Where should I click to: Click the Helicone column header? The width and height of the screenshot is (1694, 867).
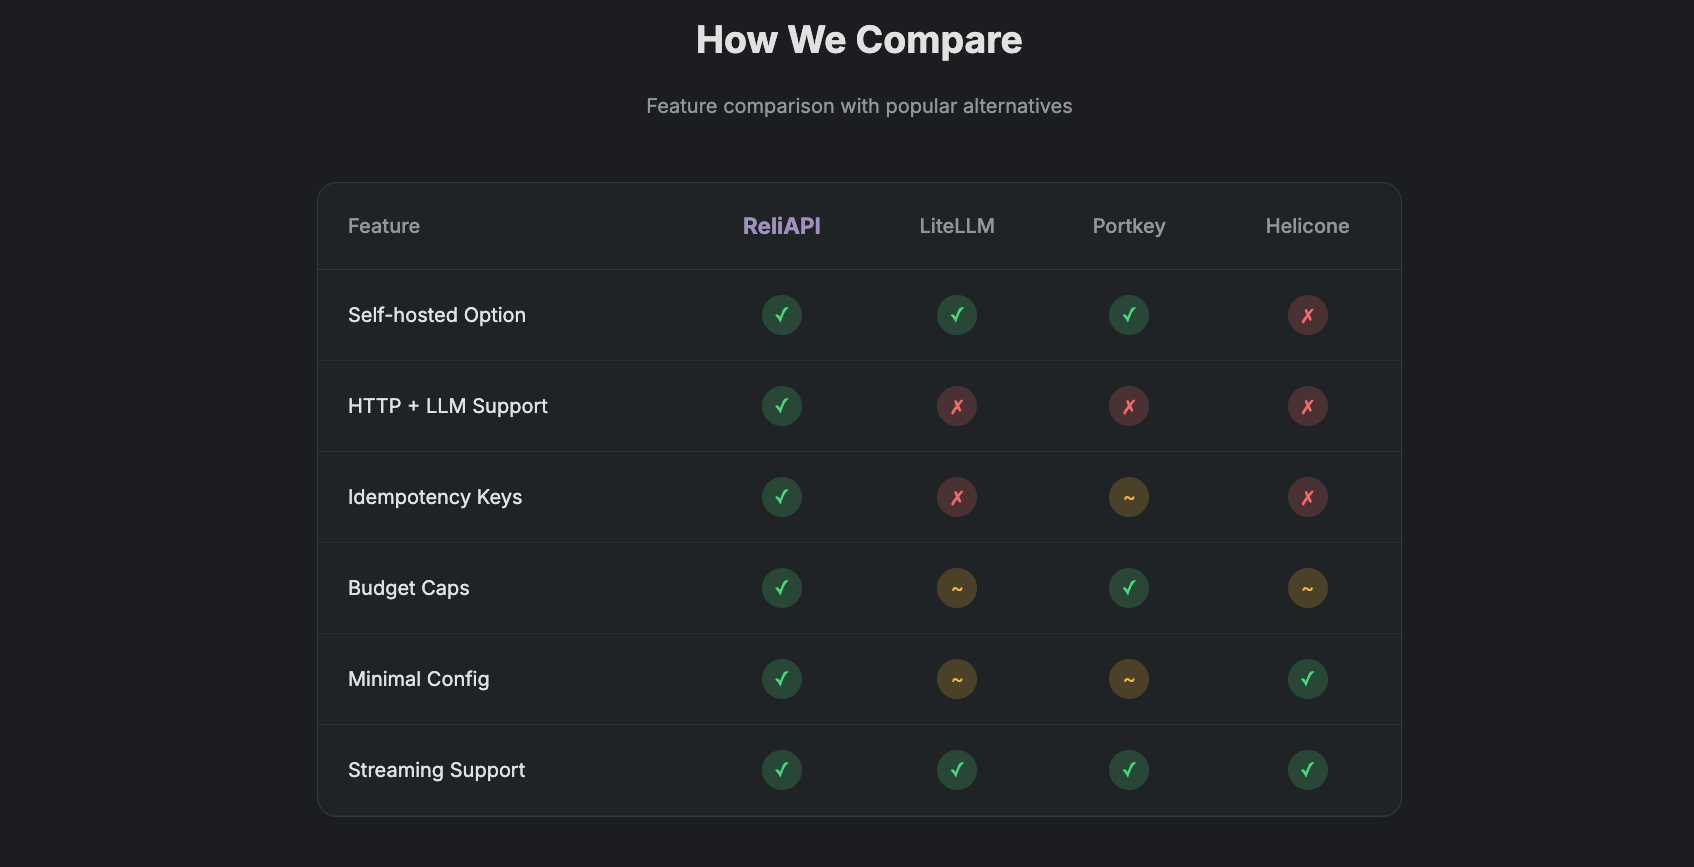coord(1308,226)
